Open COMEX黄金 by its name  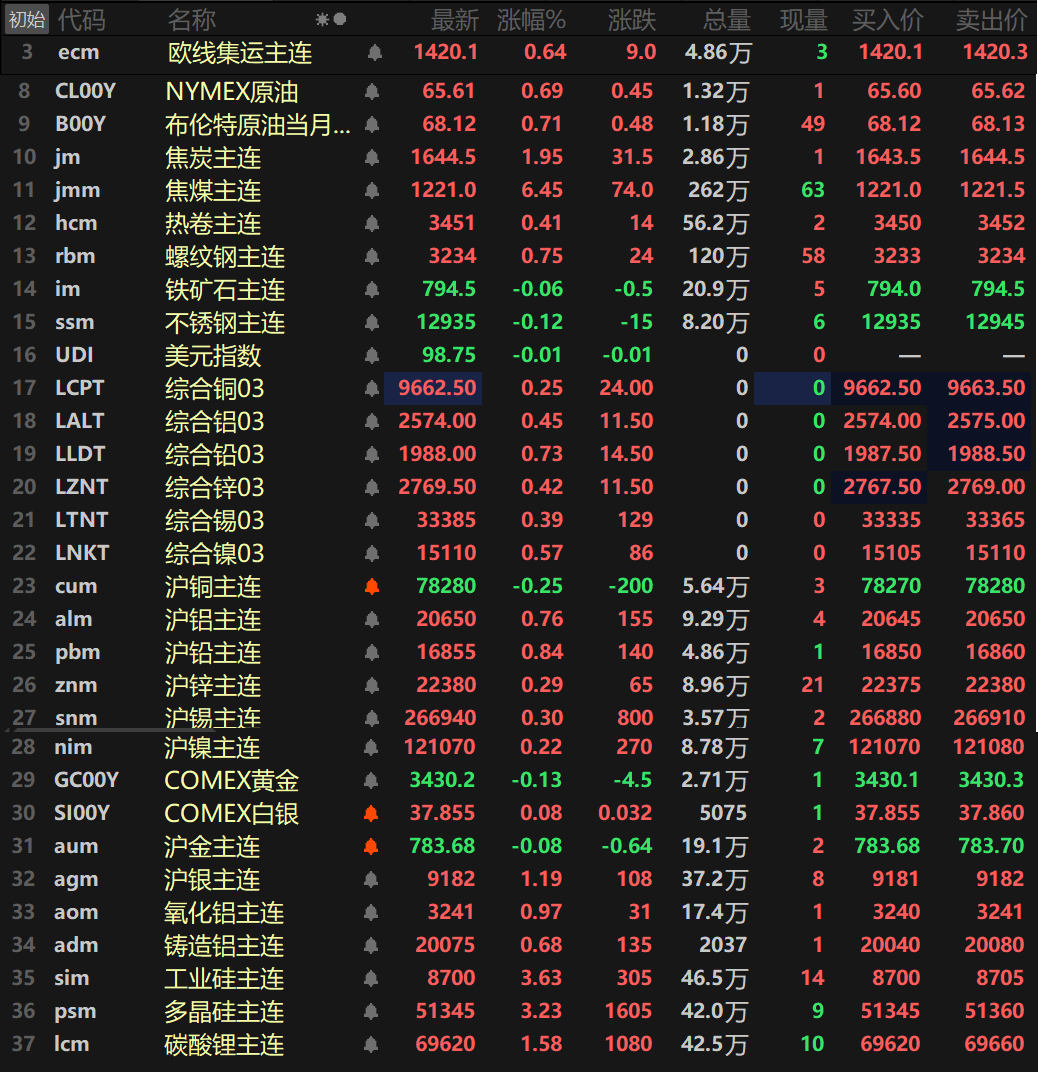pos(232,781)
